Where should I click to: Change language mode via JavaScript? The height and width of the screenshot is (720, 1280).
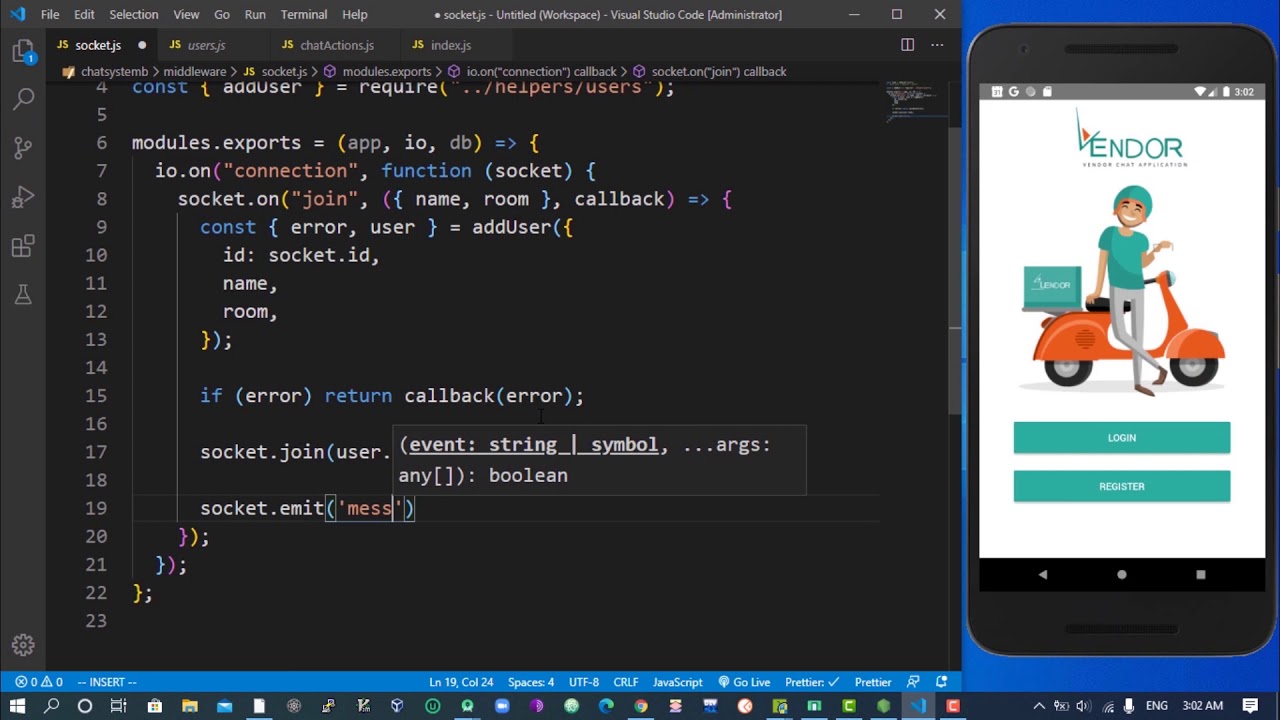[x=678, y=682]
